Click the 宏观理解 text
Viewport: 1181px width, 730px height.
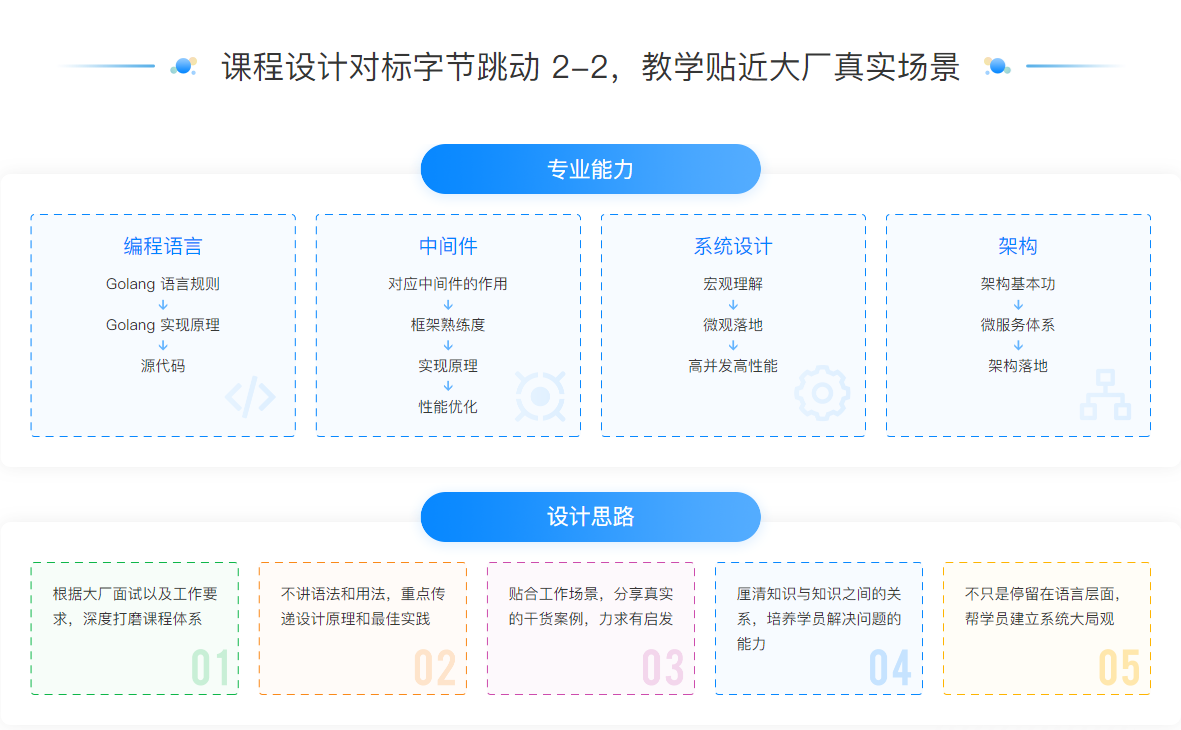pyautogui.click(x=733, y=284)
